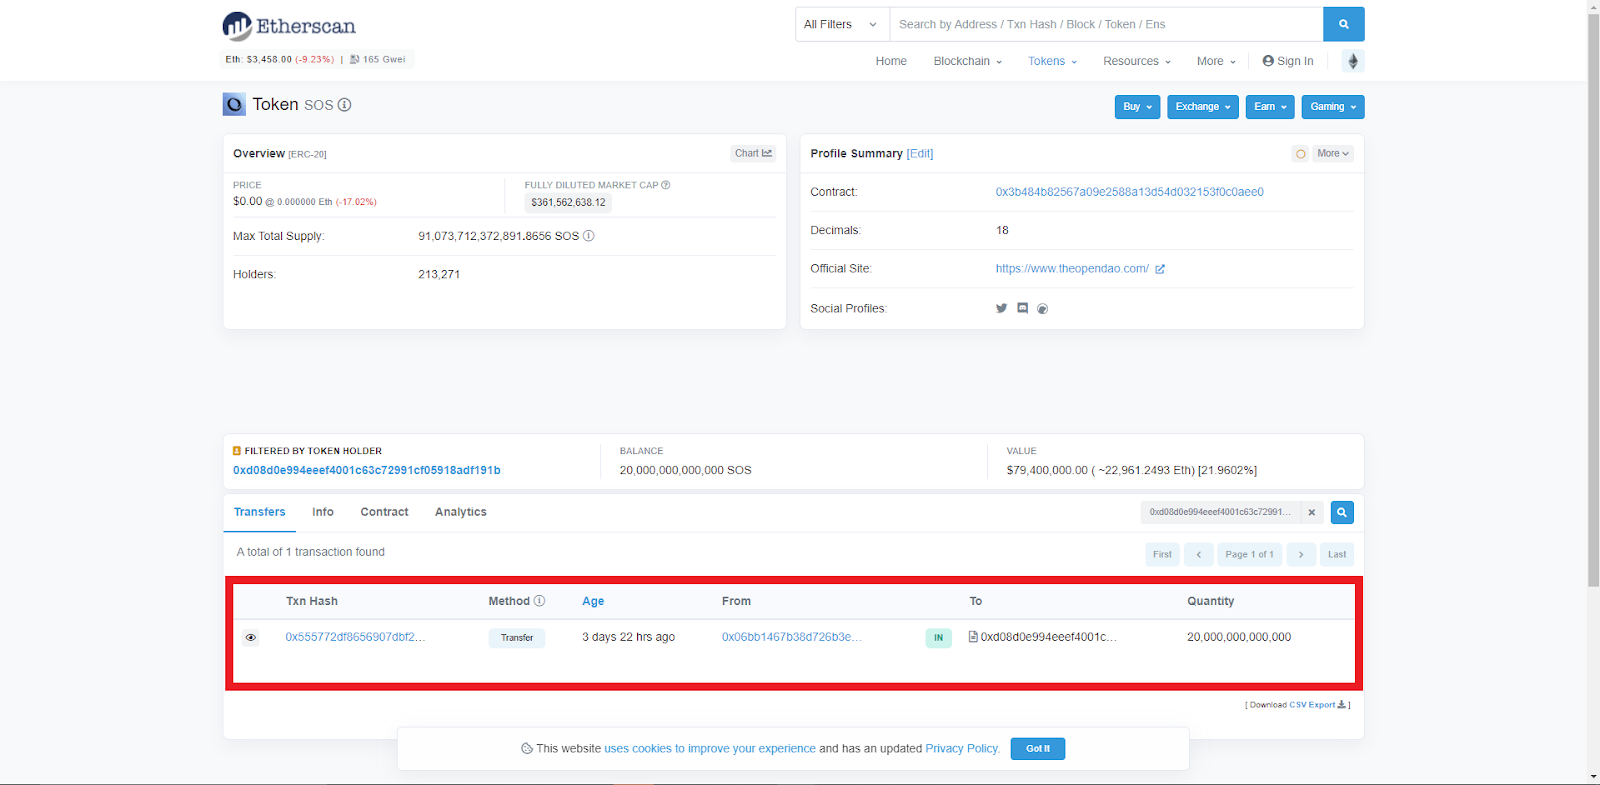The width and height of the screenshot is (1600, 785).
Task: Toggle transaction row eye preview
Action: [251, 637]
